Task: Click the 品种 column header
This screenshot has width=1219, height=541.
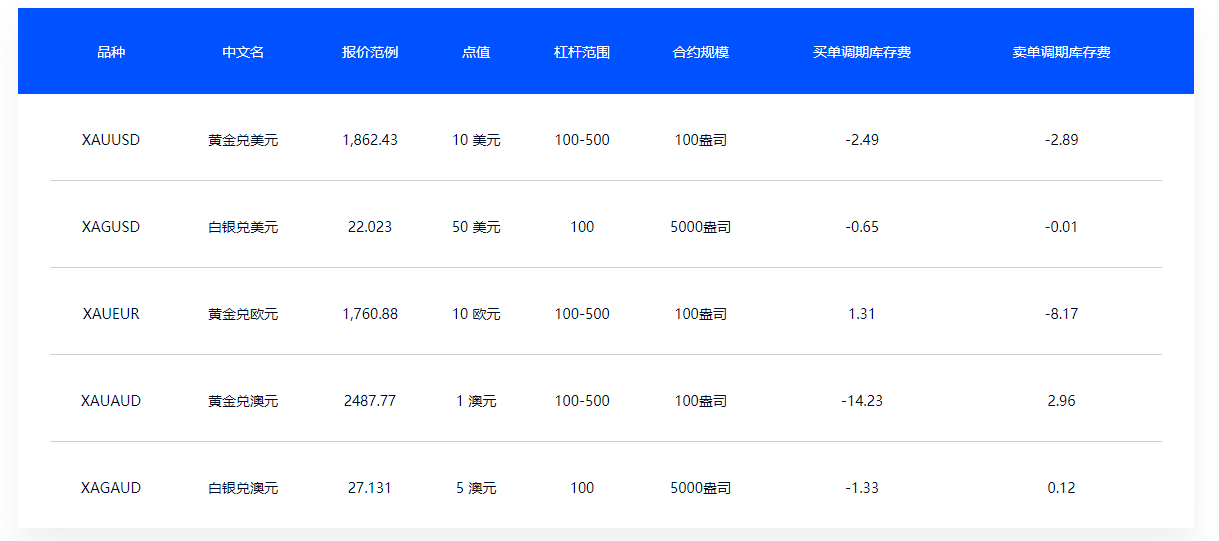Action: pyautogui.click(x=111, y=52)
